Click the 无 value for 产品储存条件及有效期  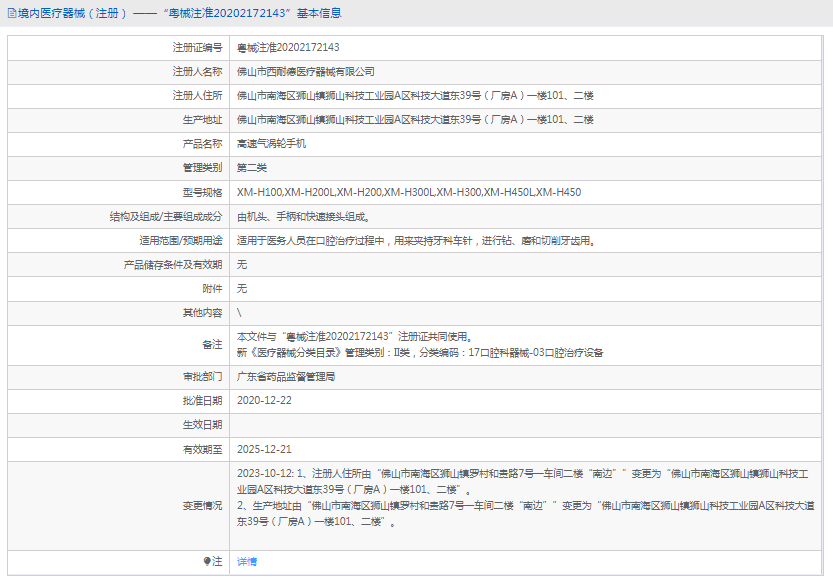[242, 265]
